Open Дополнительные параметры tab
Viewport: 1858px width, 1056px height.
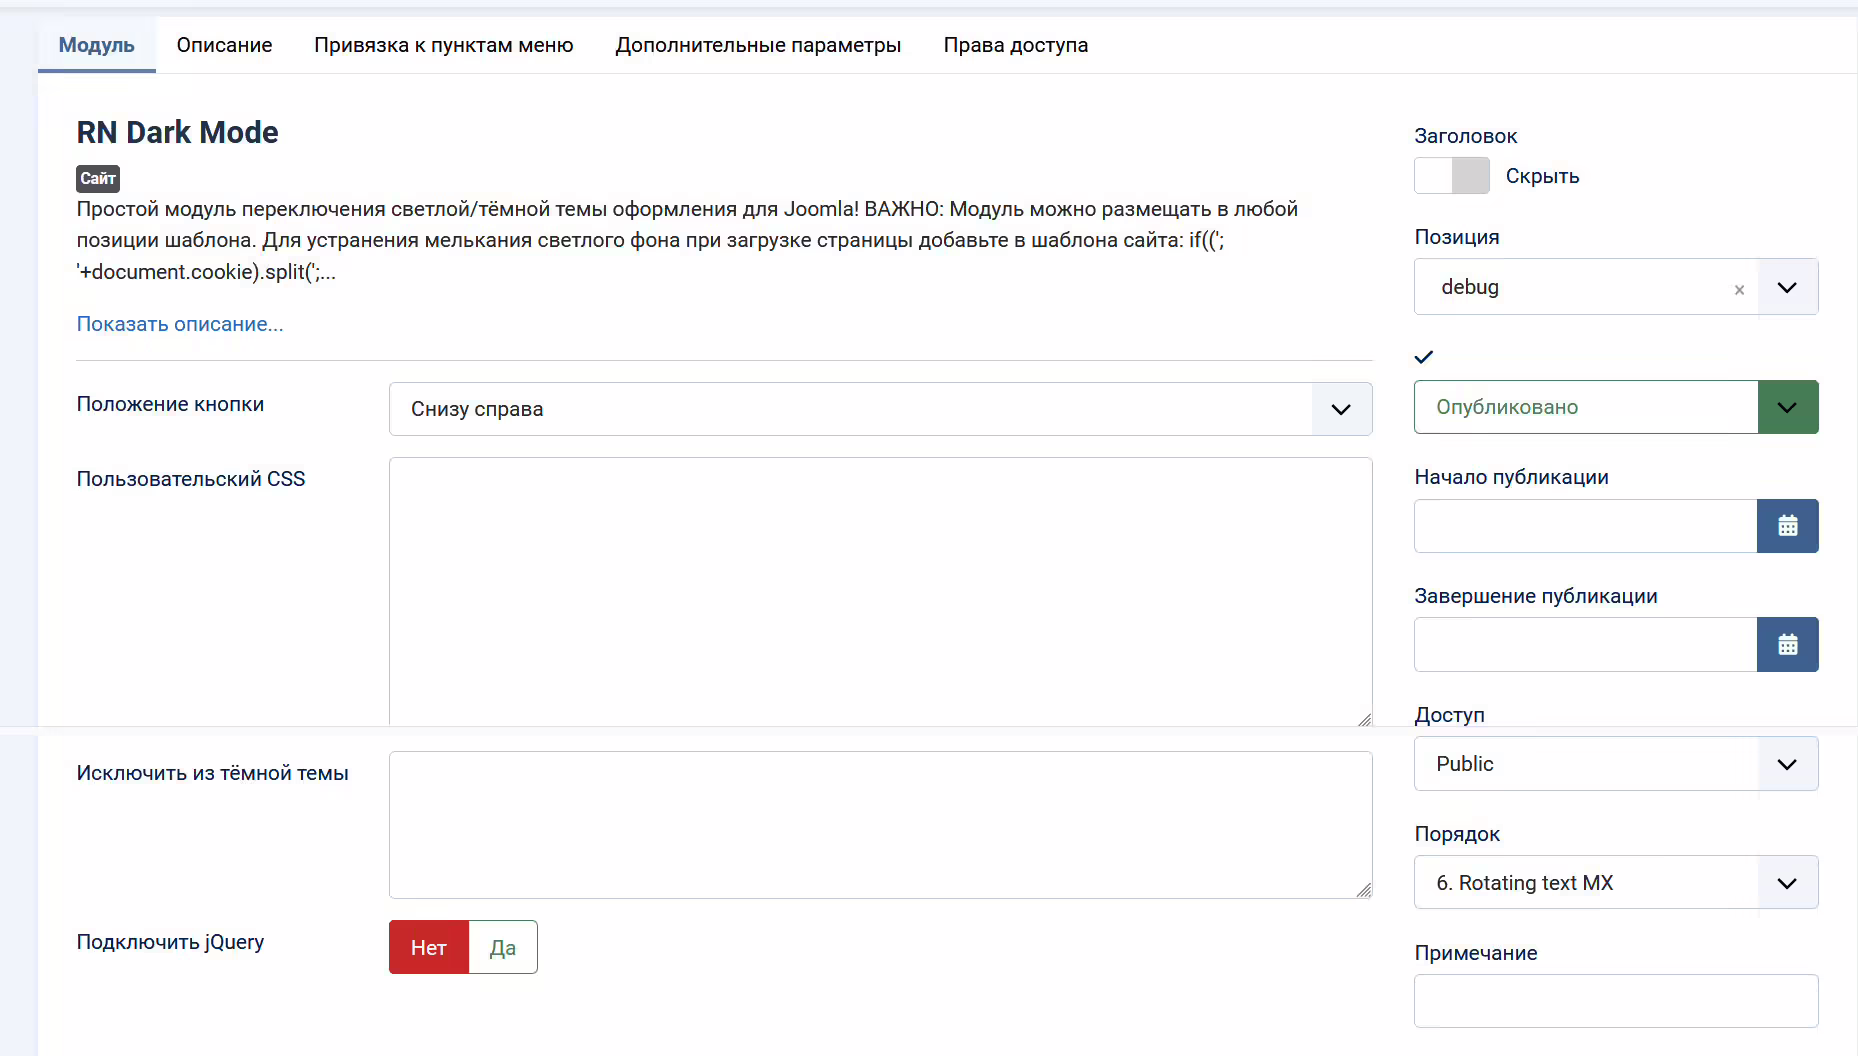[758, 45]
